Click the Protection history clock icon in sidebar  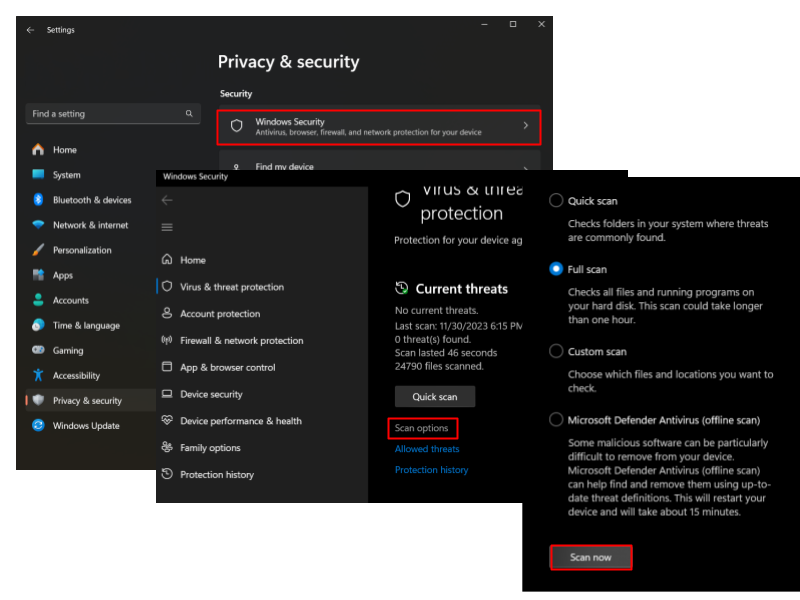point(167,473)
